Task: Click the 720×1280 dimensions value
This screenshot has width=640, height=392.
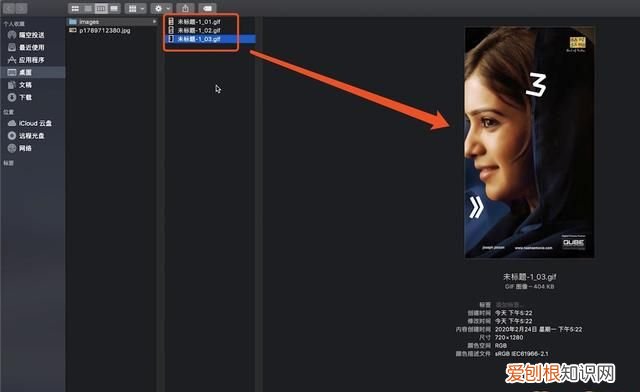Action: pos(509,337)
